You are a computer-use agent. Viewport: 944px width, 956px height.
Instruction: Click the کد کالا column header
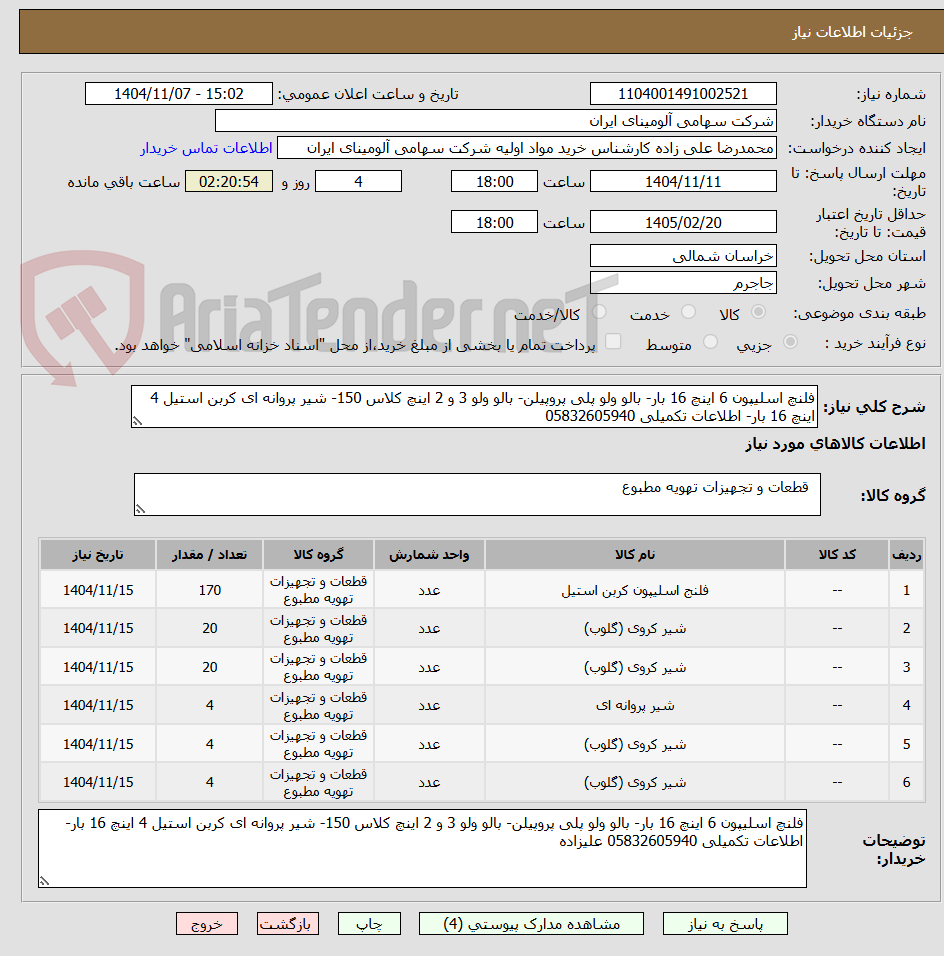point(837,554)
